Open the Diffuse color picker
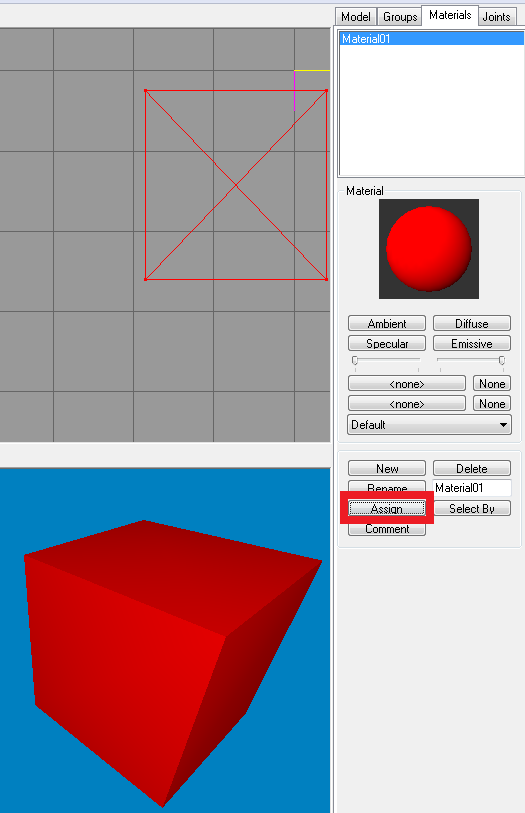 [x=472, y=324]
